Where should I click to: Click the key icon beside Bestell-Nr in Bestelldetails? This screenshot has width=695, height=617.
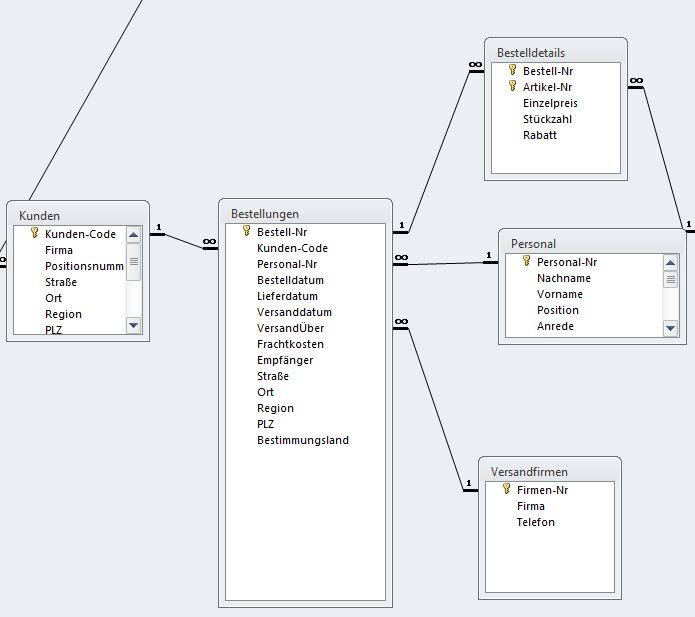coord(512,70)
